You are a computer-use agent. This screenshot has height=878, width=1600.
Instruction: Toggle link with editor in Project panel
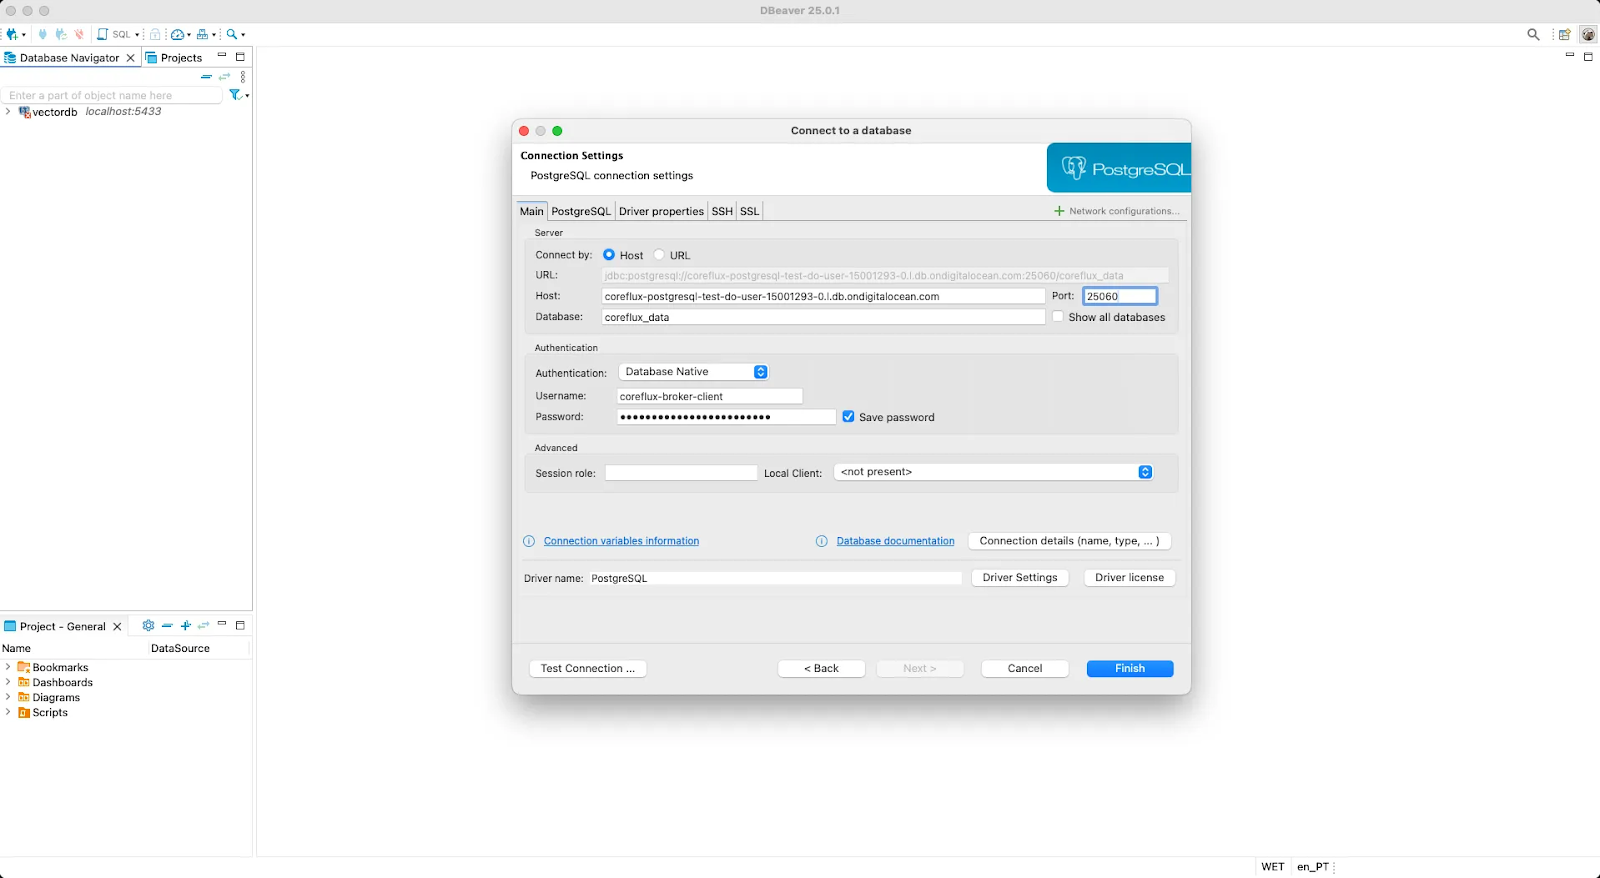[204, 625]
